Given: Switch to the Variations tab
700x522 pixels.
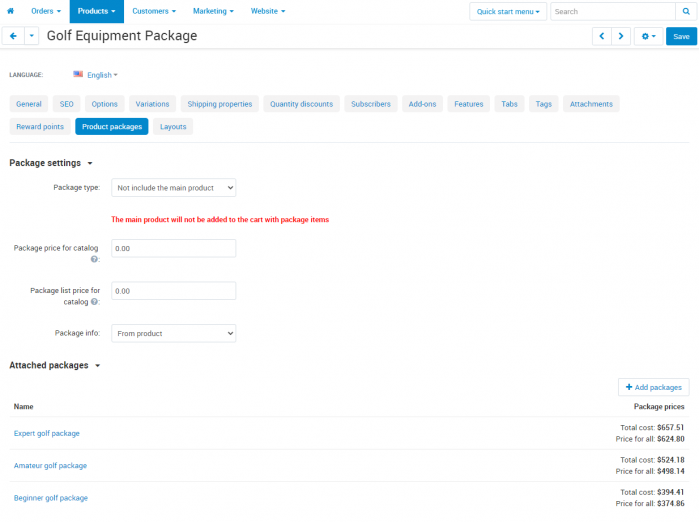Looking at the screenshot, I should (x=152, y=104).
